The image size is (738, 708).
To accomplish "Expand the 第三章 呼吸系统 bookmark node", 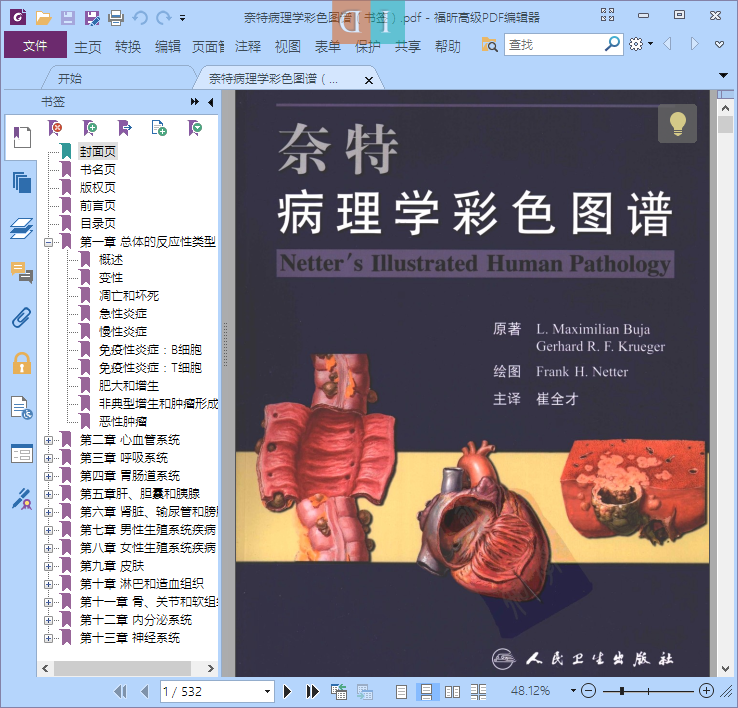I will (48, 458).
